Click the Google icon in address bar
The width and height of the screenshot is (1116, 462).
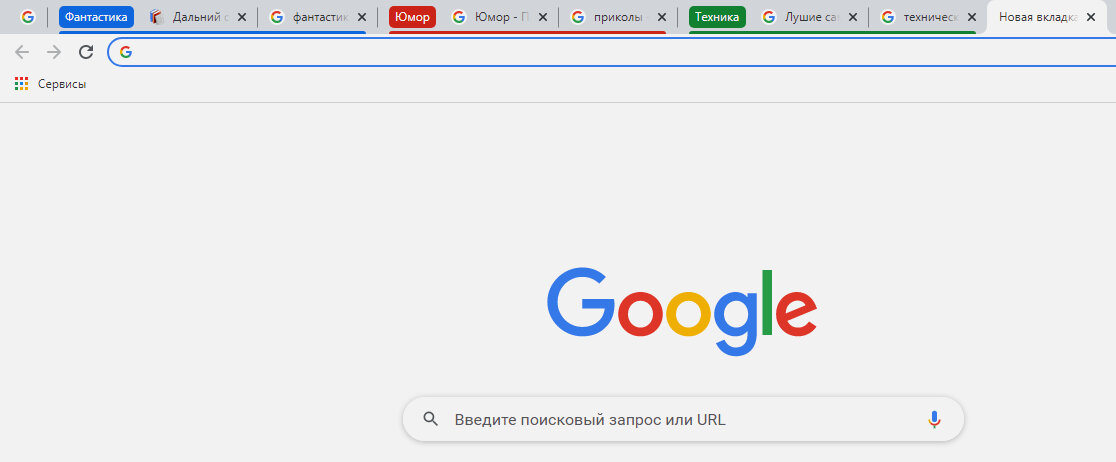point(126,51)
